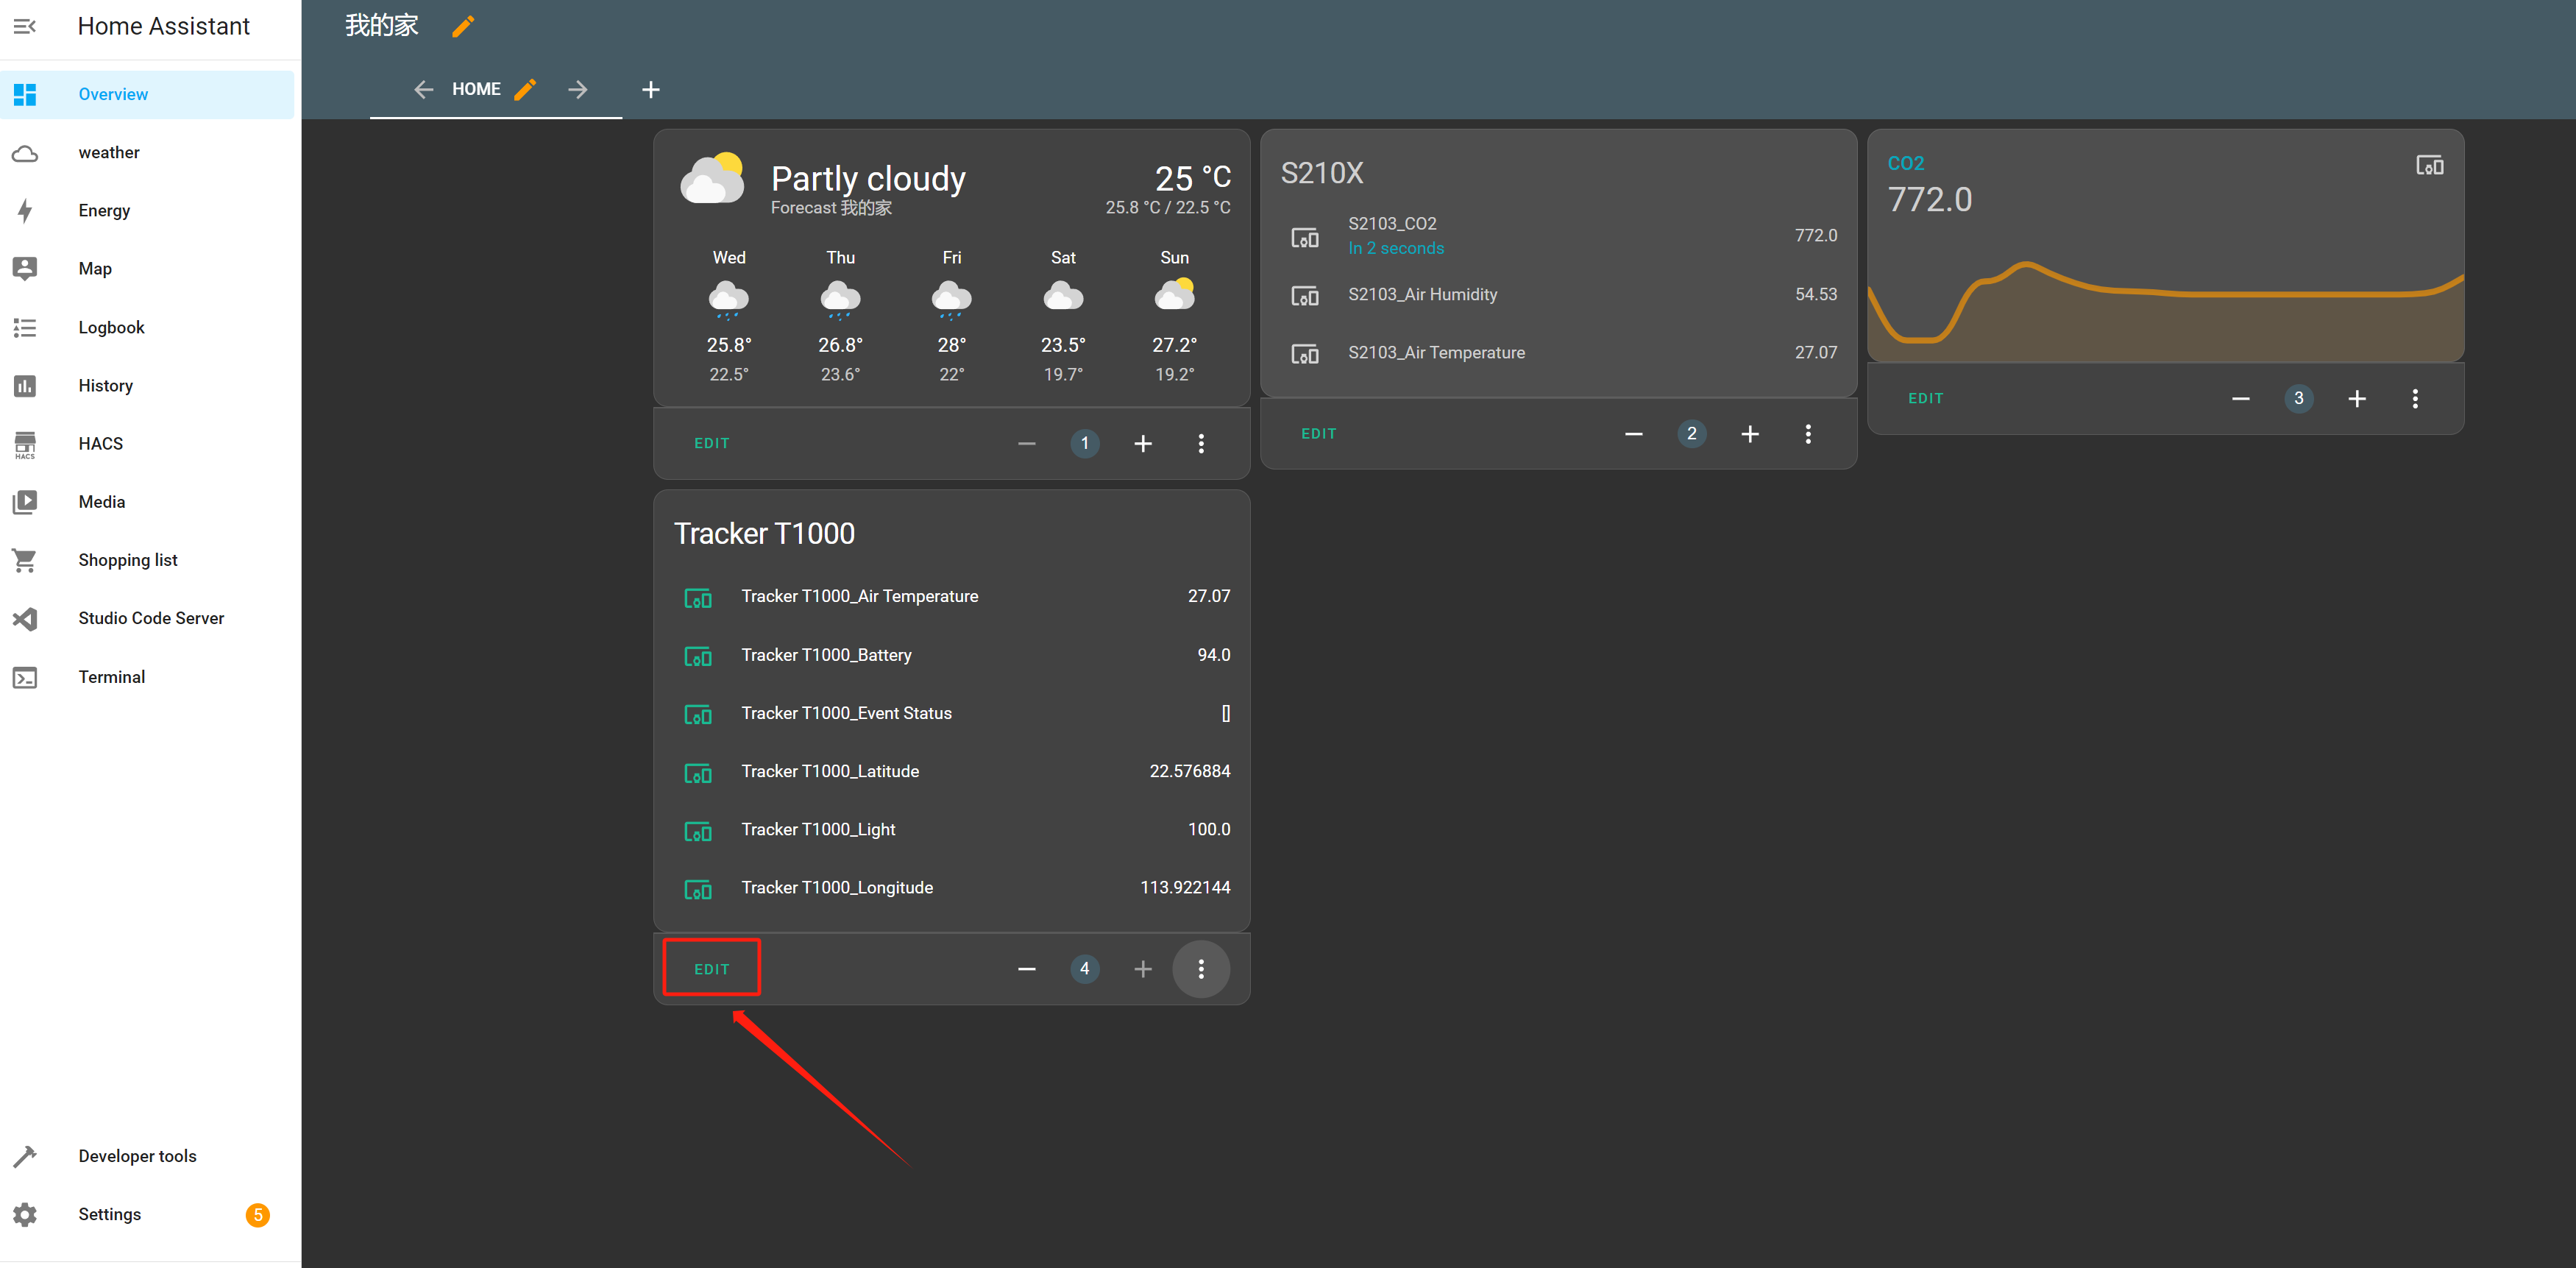The width and height of the screenshot is (2576, 1268).
Task: Click the Partly cloudy weather icon
Action: coord(713,178)
